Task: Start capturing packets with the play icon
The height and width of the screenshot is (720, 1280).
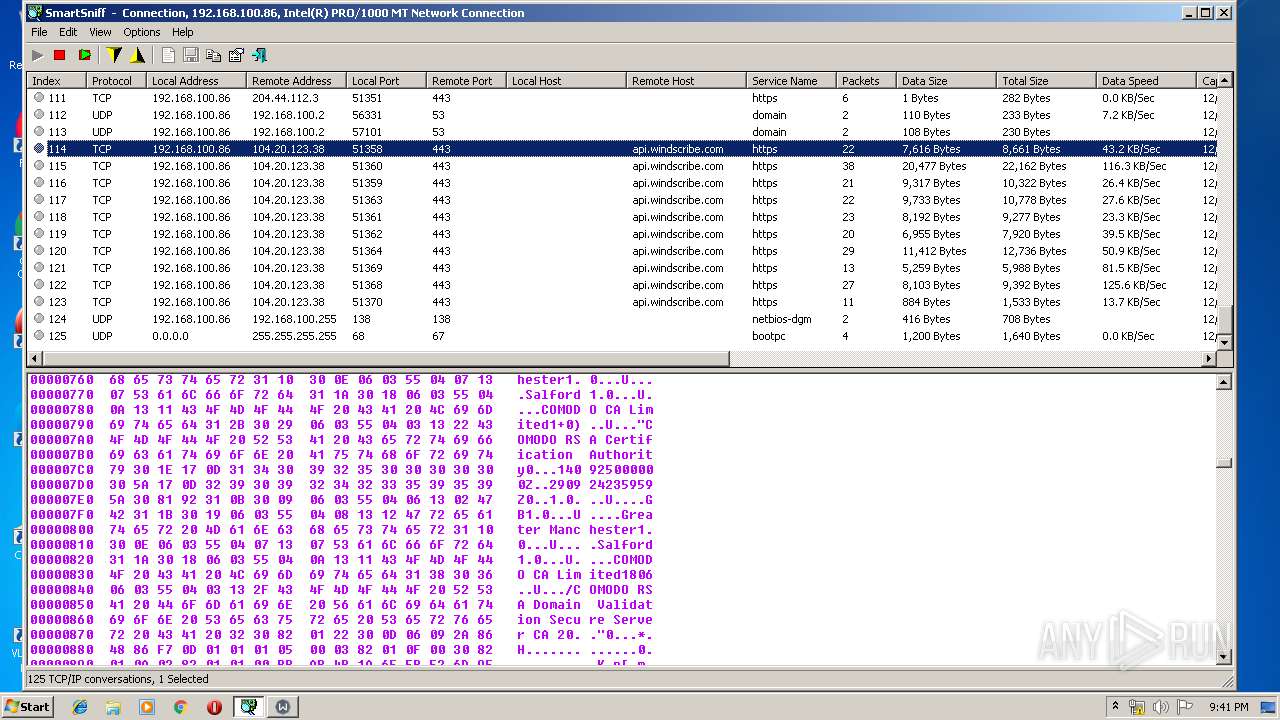Action: pos(38,55)
